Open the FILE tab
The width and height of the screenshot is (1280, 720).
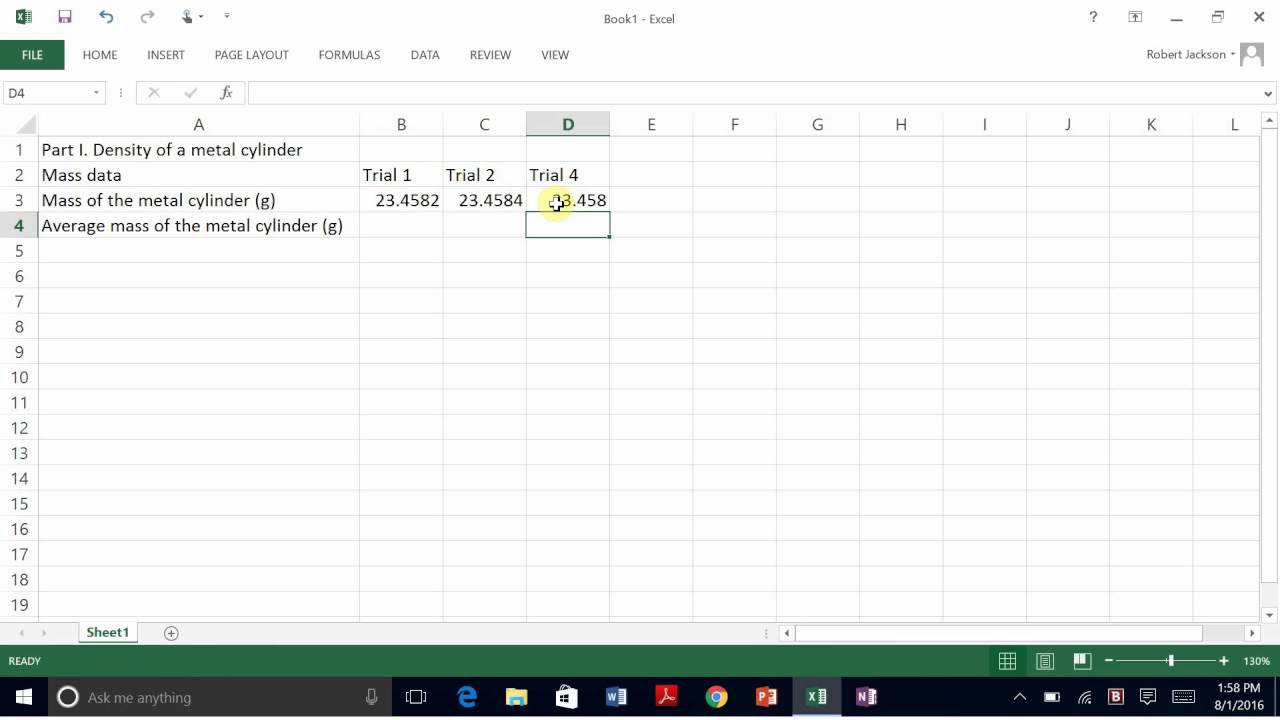(x=32, y=55)
